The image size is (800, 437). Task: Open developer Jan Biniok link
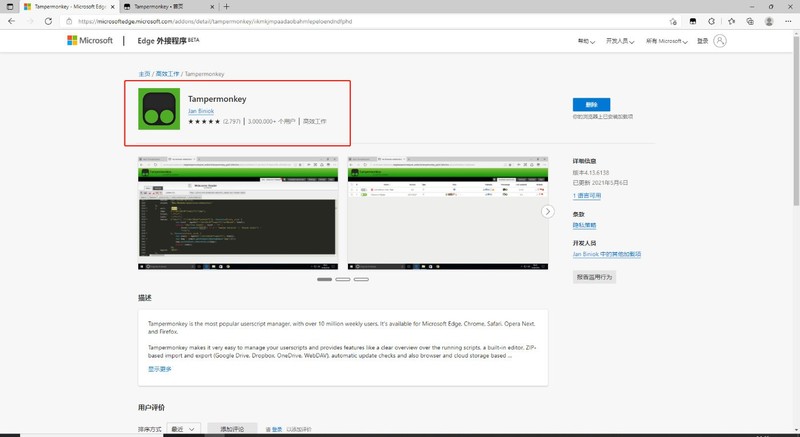pyautogui.click(x=201, y=111)
